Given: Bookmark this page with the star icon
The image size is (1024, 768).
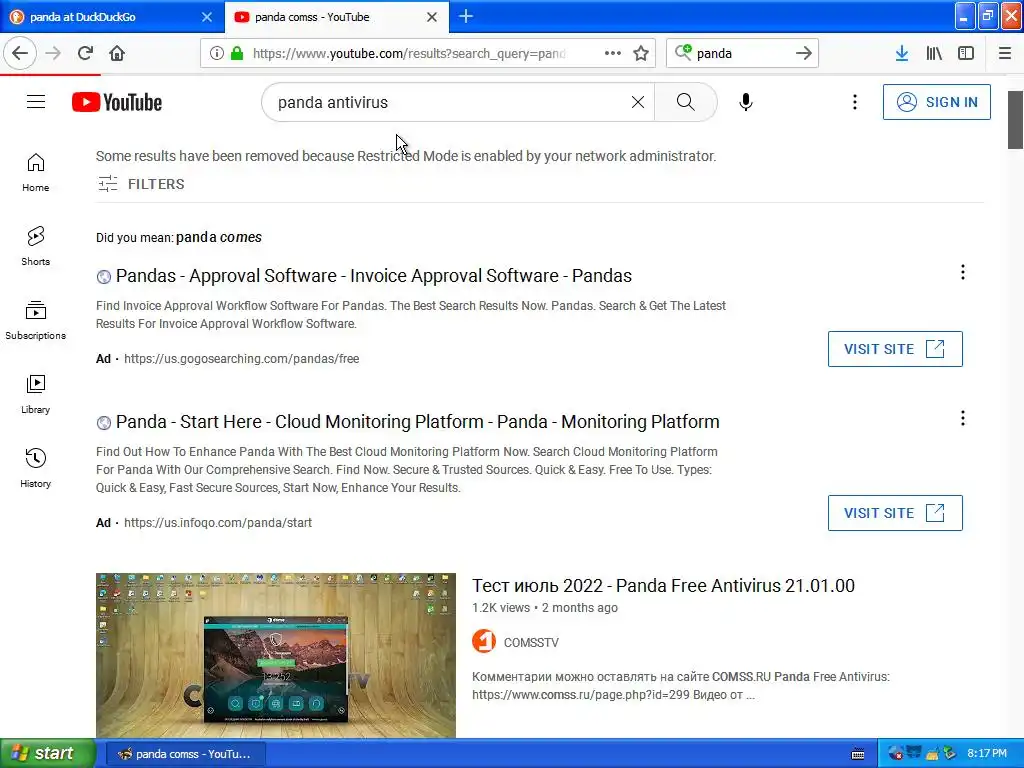Looking at the screenshot, I should 641,53.
